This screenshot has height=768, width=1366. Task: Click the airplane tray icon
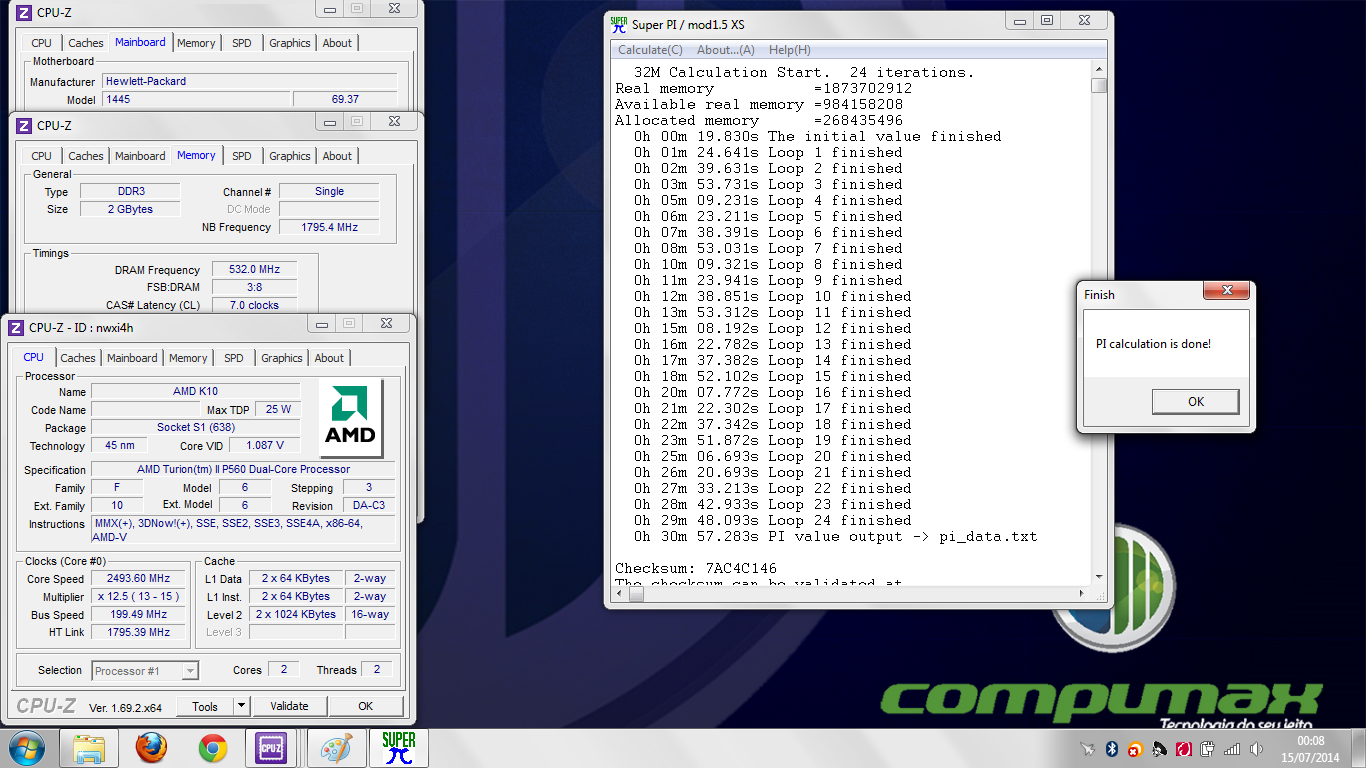[1088, 749]
